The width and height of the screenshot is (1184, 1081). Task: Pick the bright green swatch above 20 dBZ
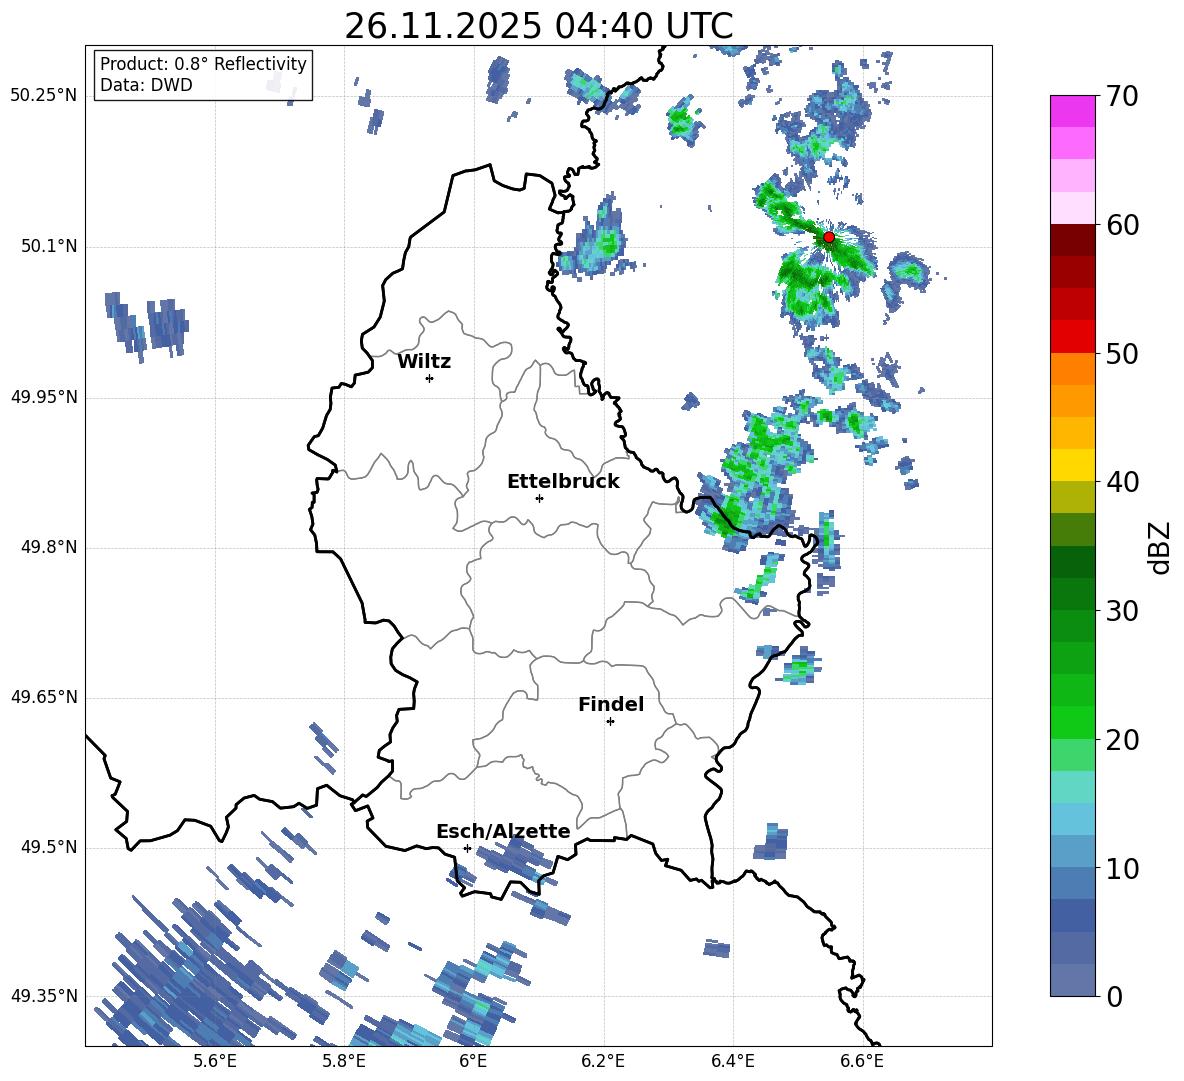(x=1072, y=722)
